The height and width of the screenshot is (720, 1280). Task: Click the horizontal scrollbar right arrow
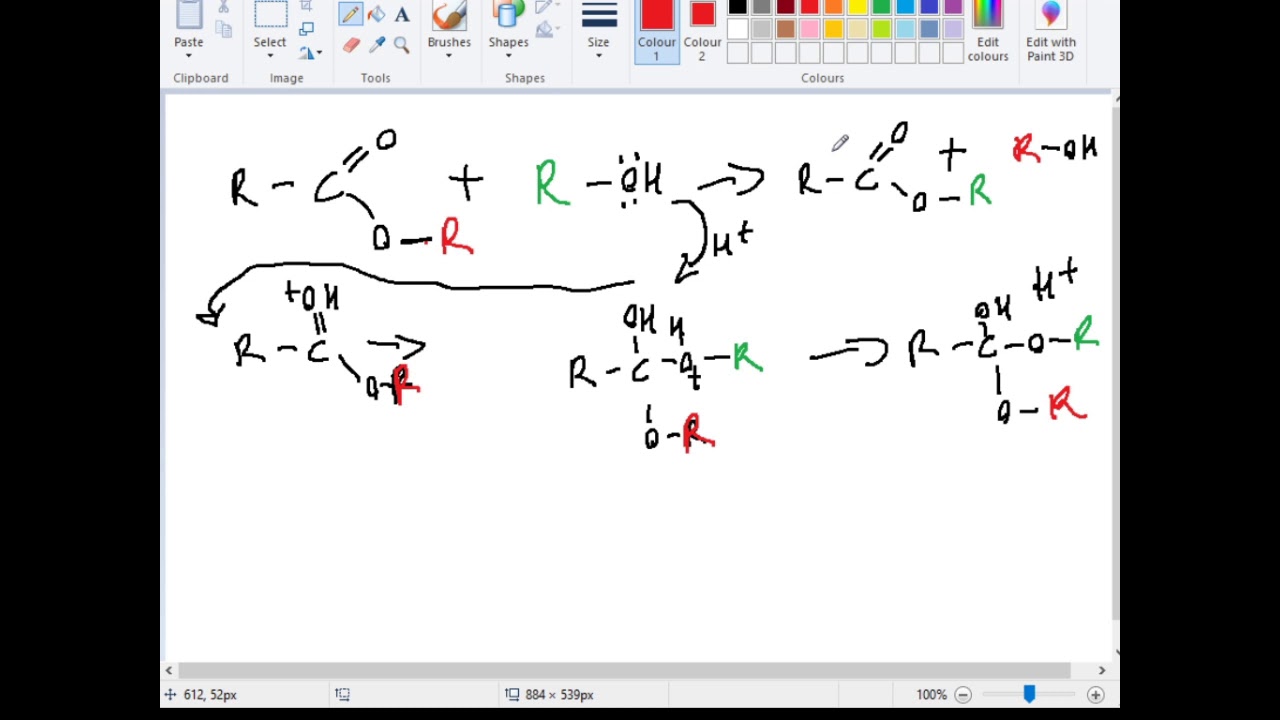[1102, 670]
